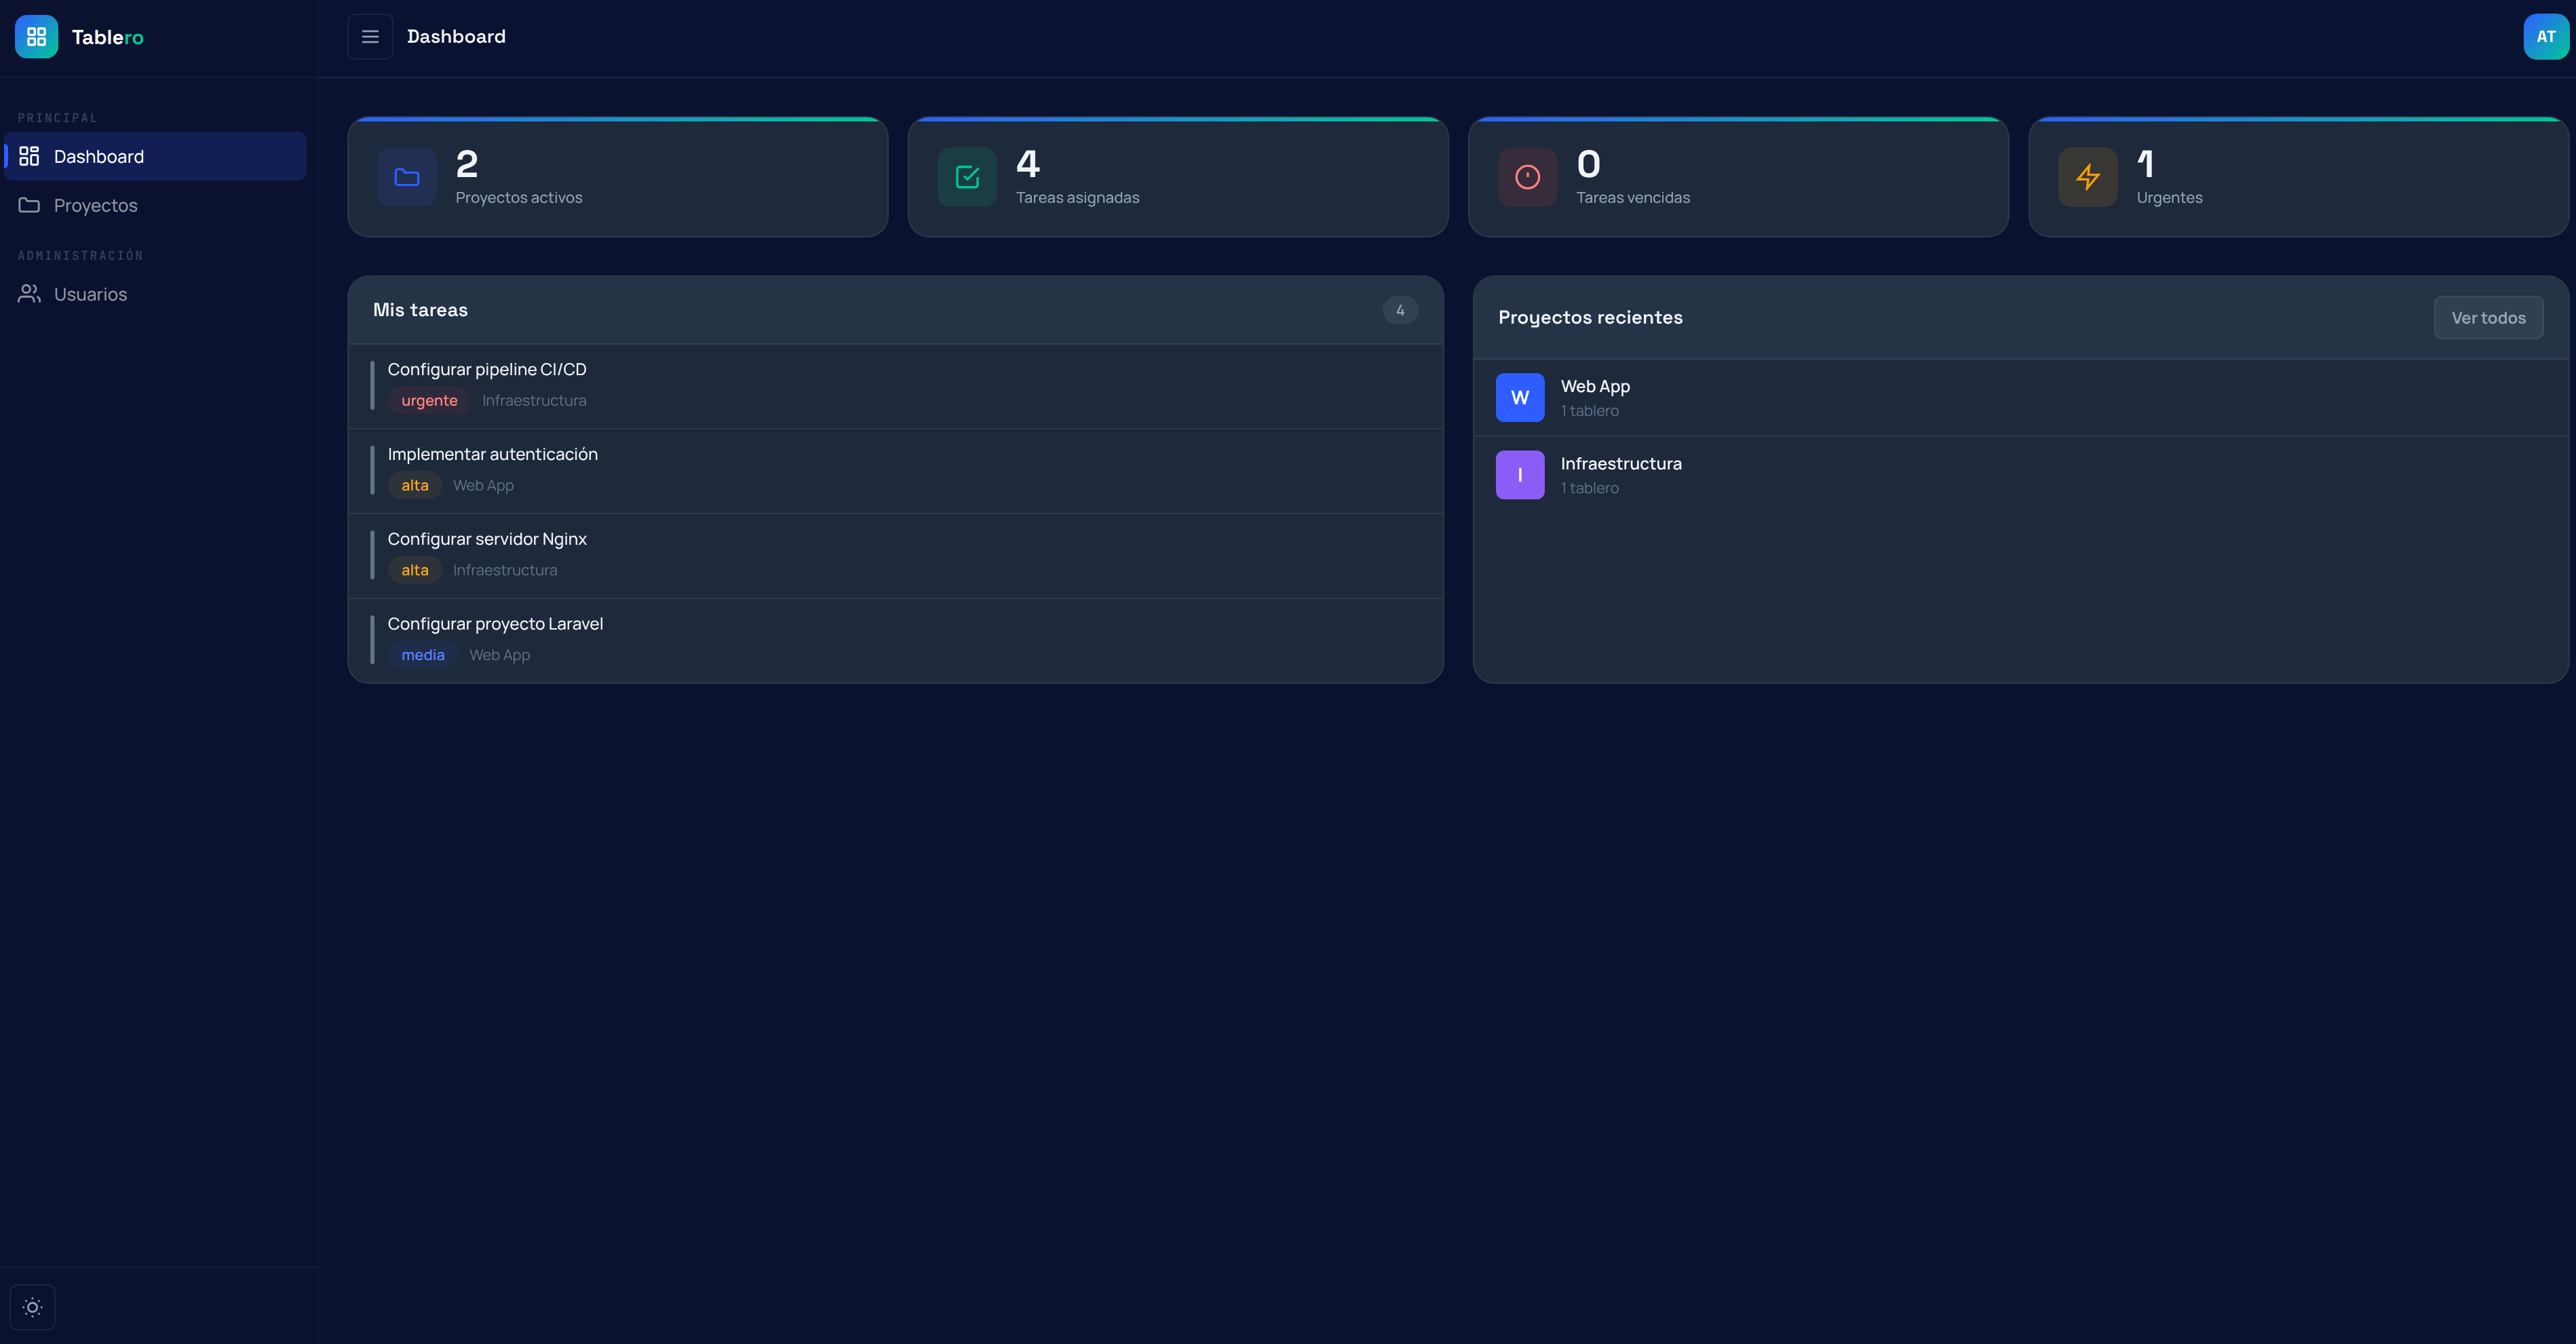This screenshot has width=2576, height=1344.
Task: Click the Usuarios people icon in sidebar
Action: pos(29,294)
